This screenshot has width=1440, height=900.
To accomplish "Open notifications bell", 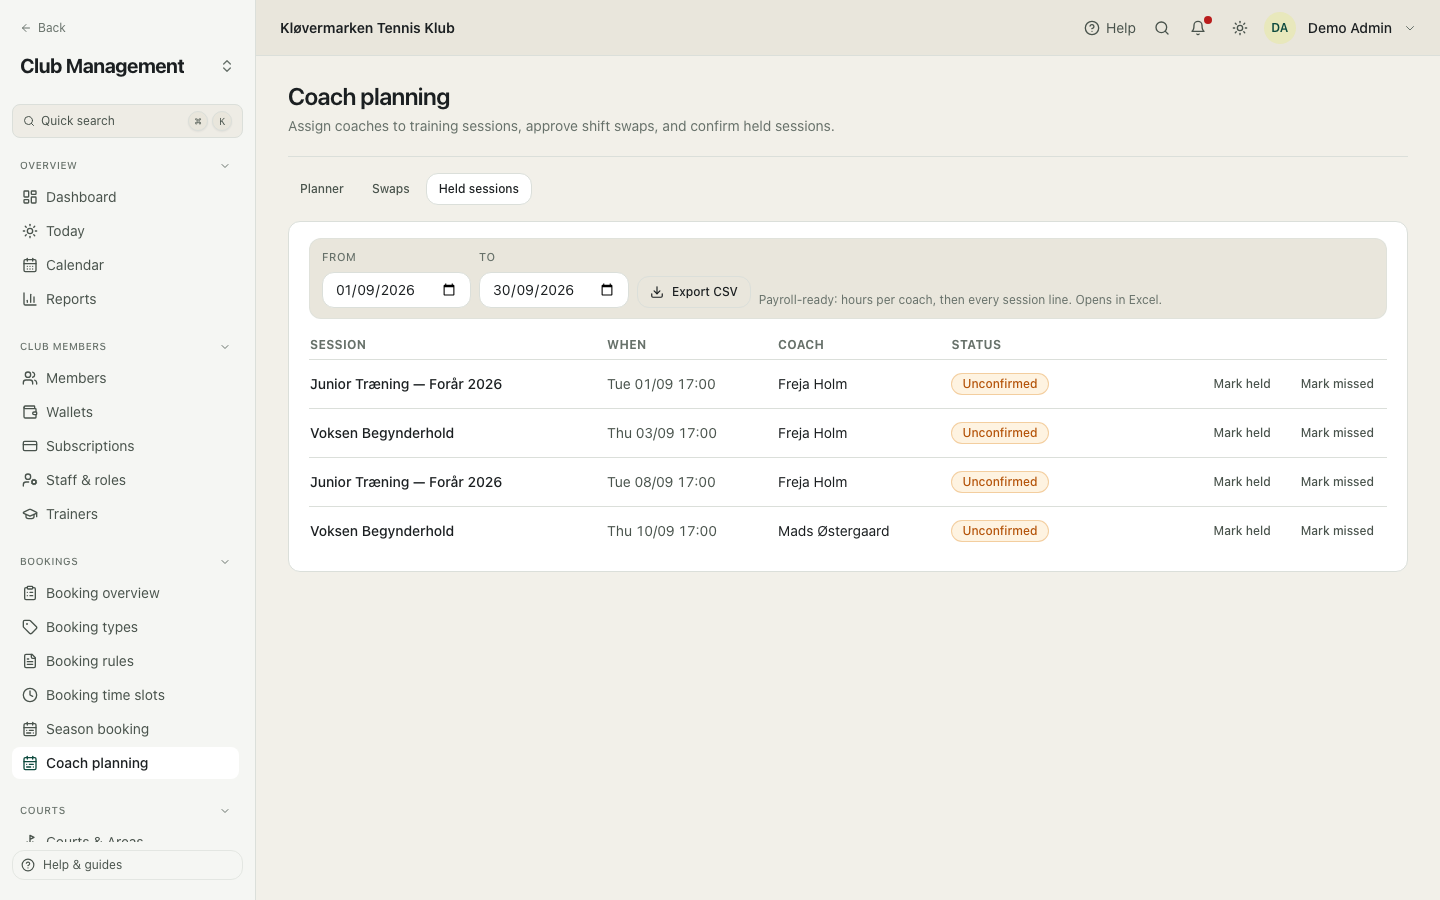I will (1198, 28).
